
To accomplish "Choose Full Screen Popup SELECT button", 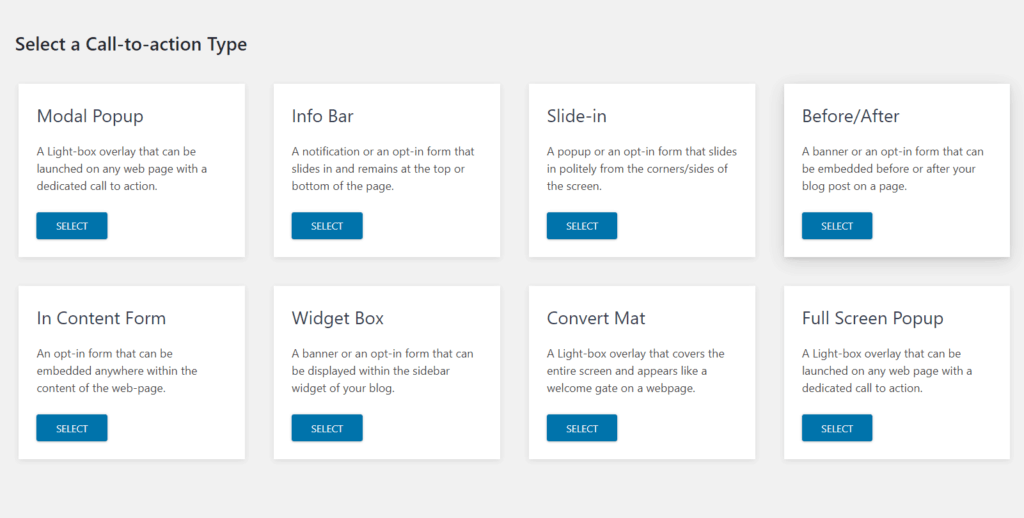I will [837, 428].
